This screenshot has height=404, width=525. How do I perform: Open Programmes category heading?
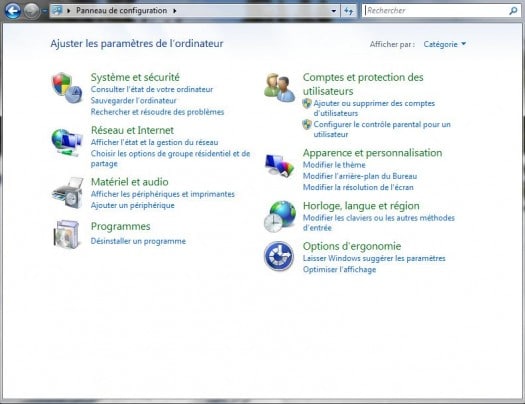pyautogui.click(x=121, y=226)
